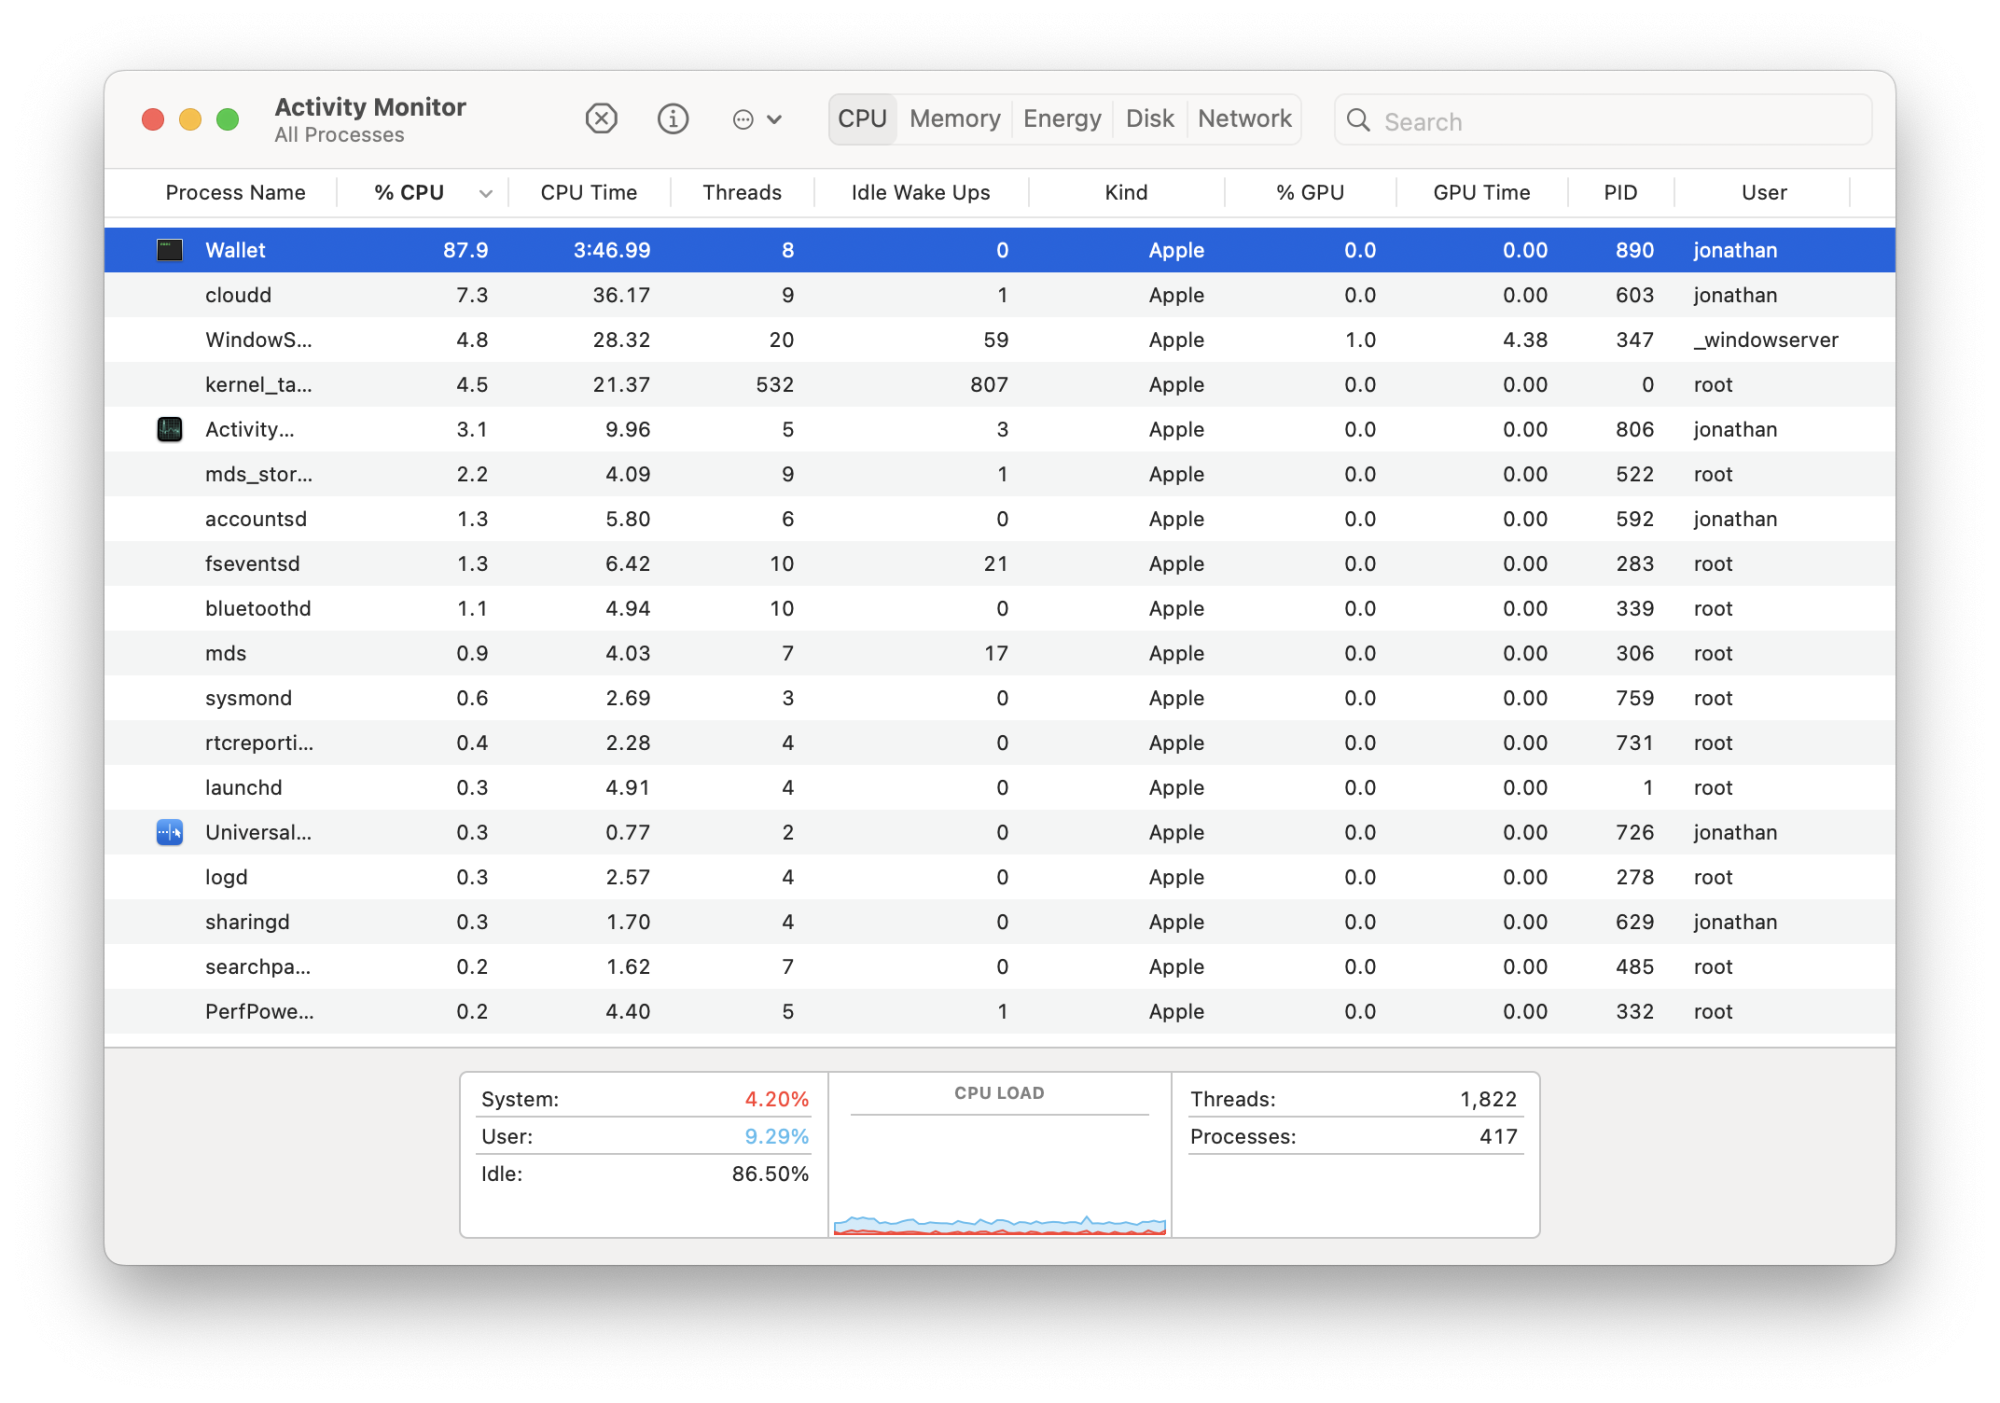The width and height of the screenshot is (2000, 1403).
Task: Click the green zoom window button
Action: tap(228, 120)
